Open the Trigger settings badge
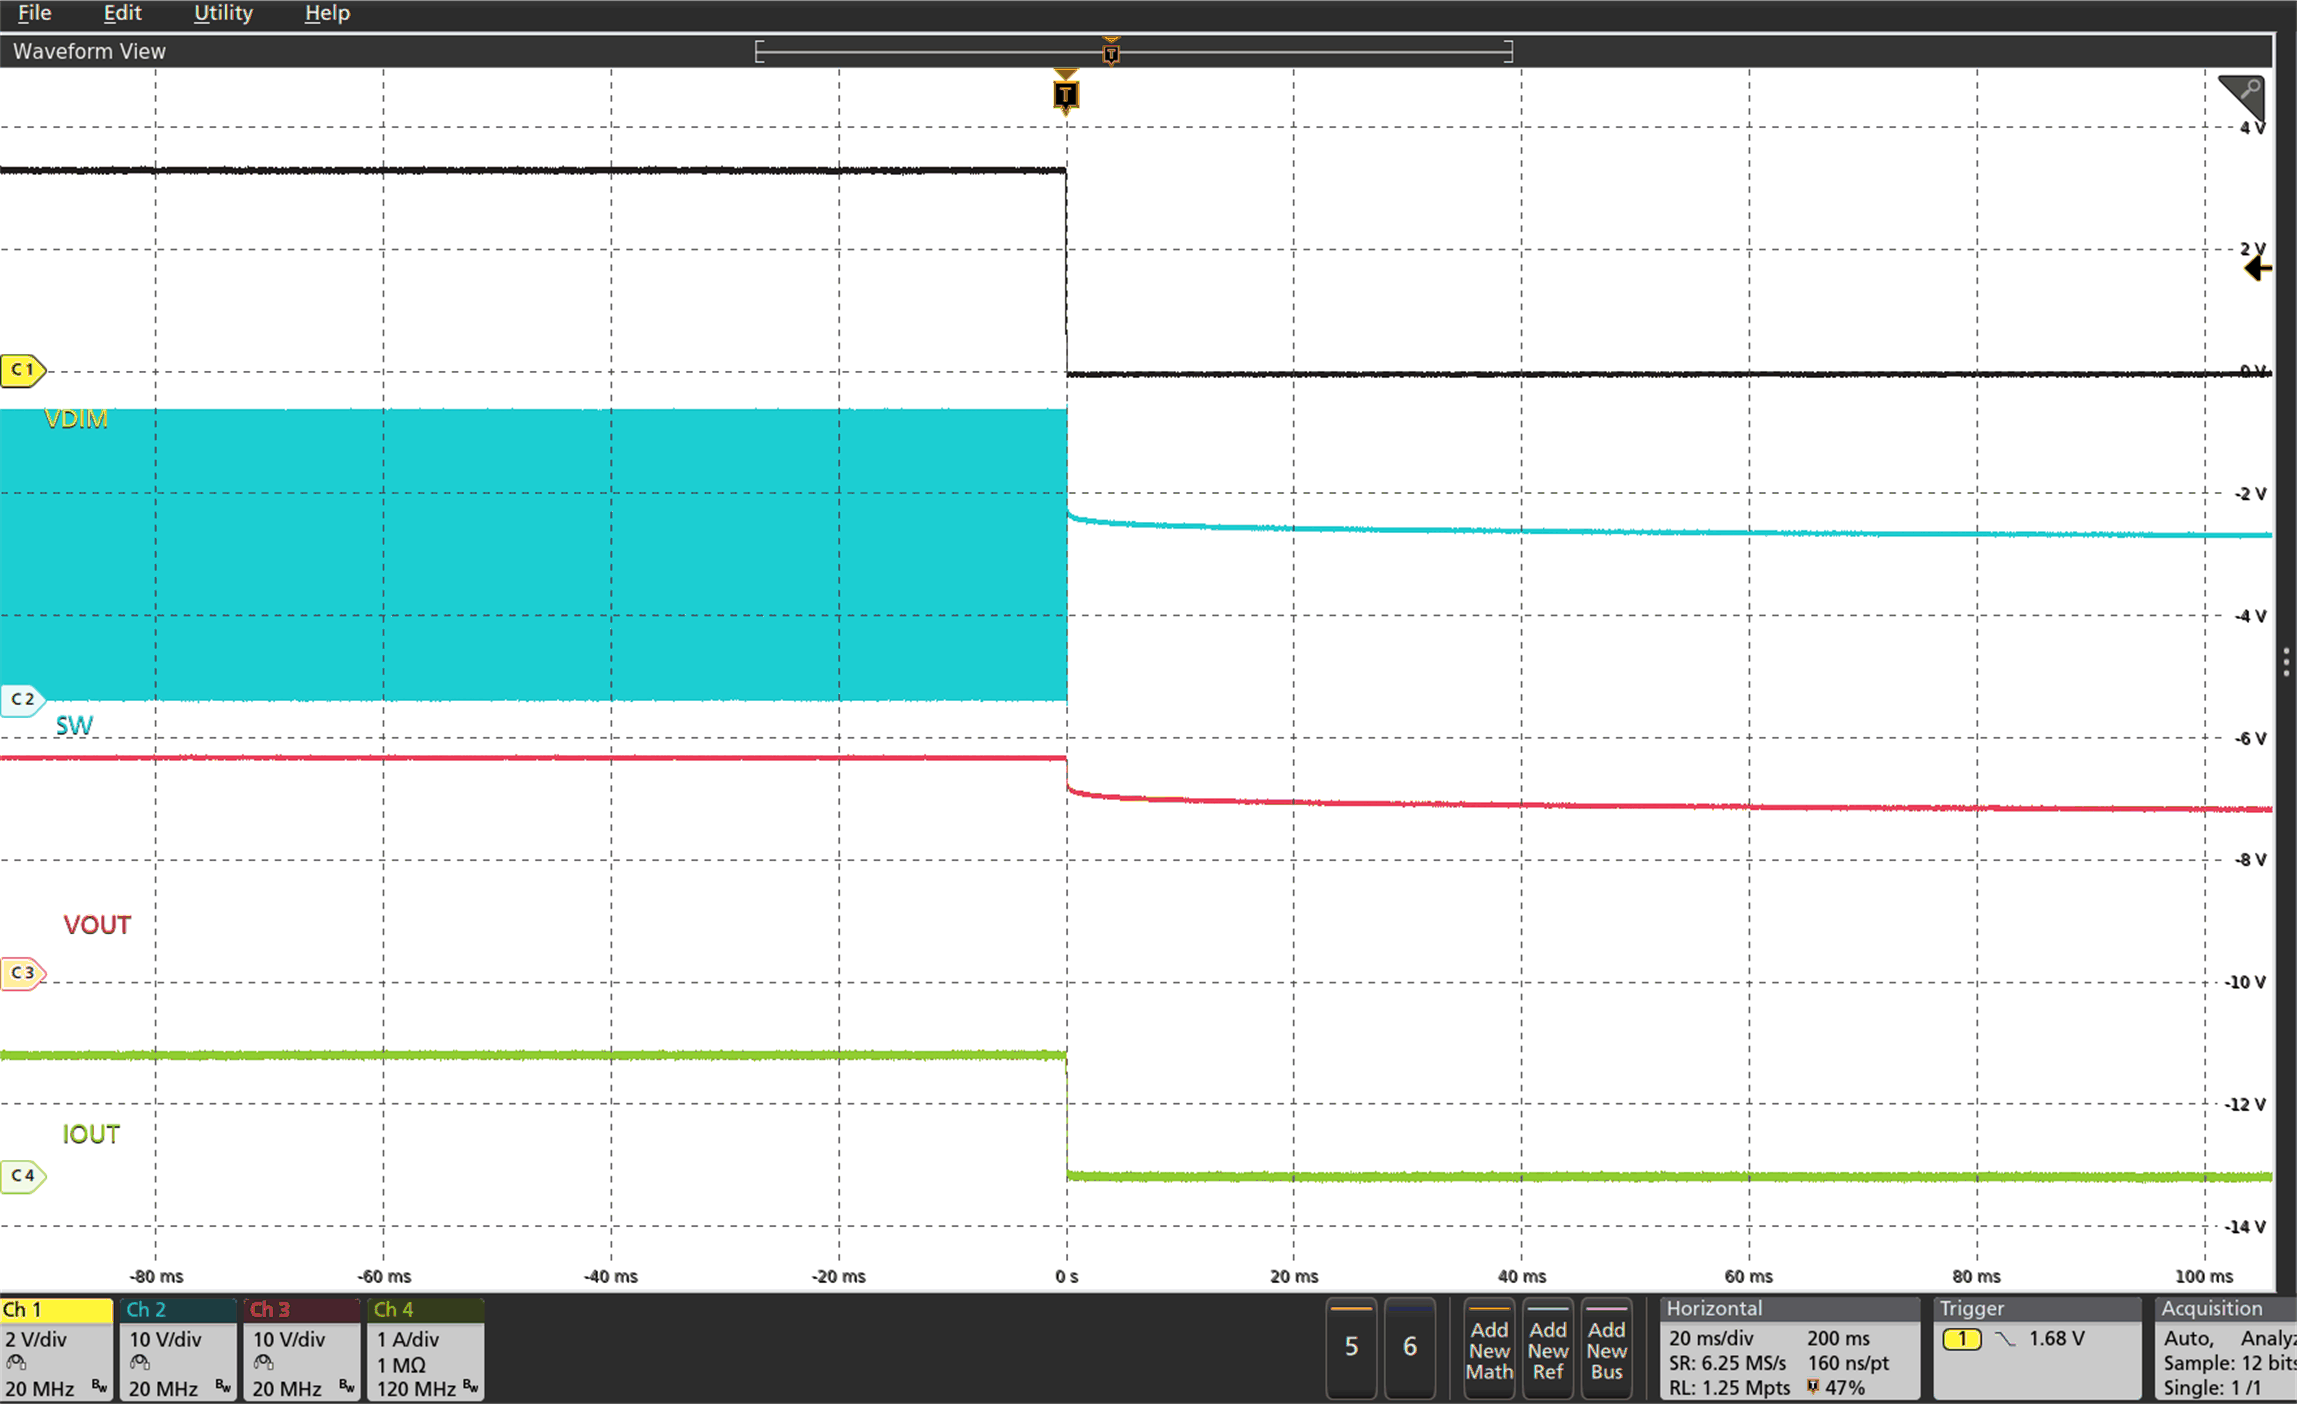2297x1404 pixels. coord(2036,1349)
